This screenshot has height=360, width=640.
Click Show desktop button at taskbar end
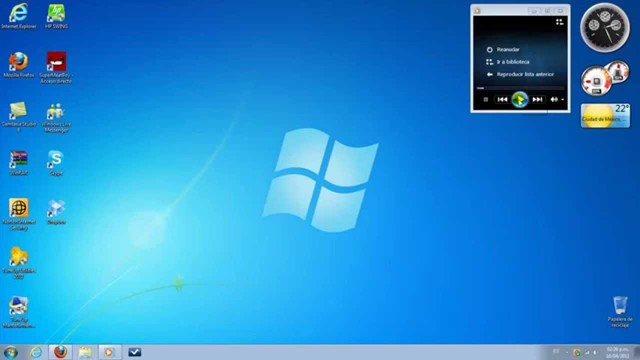637,352
